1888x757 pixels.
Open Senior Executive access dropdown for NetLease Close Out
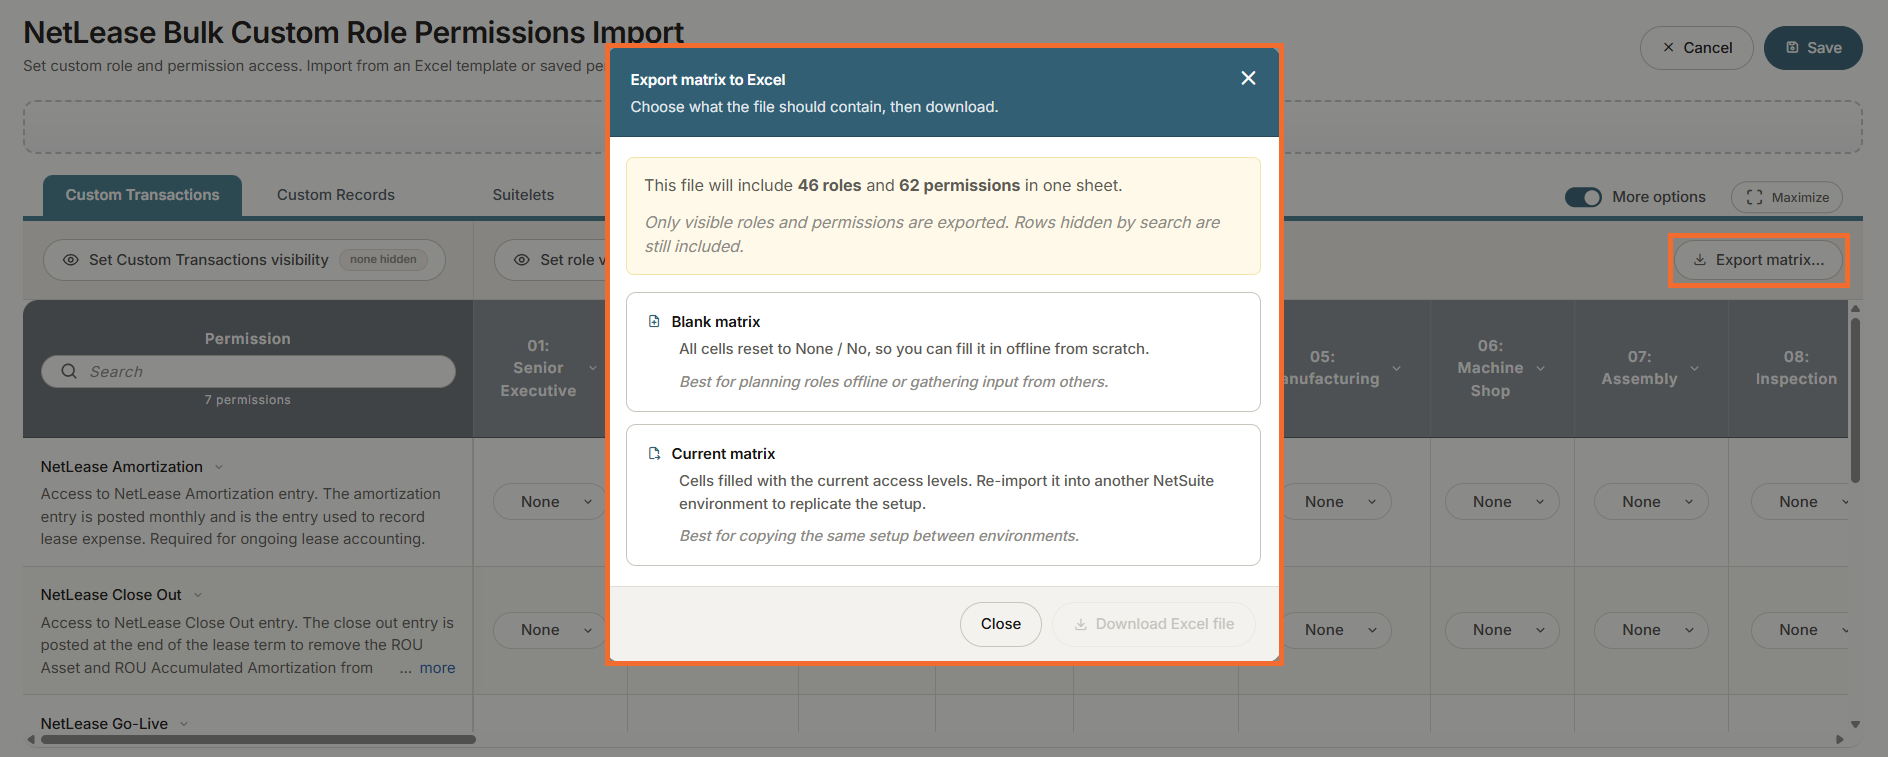click(x=550, y=630)
